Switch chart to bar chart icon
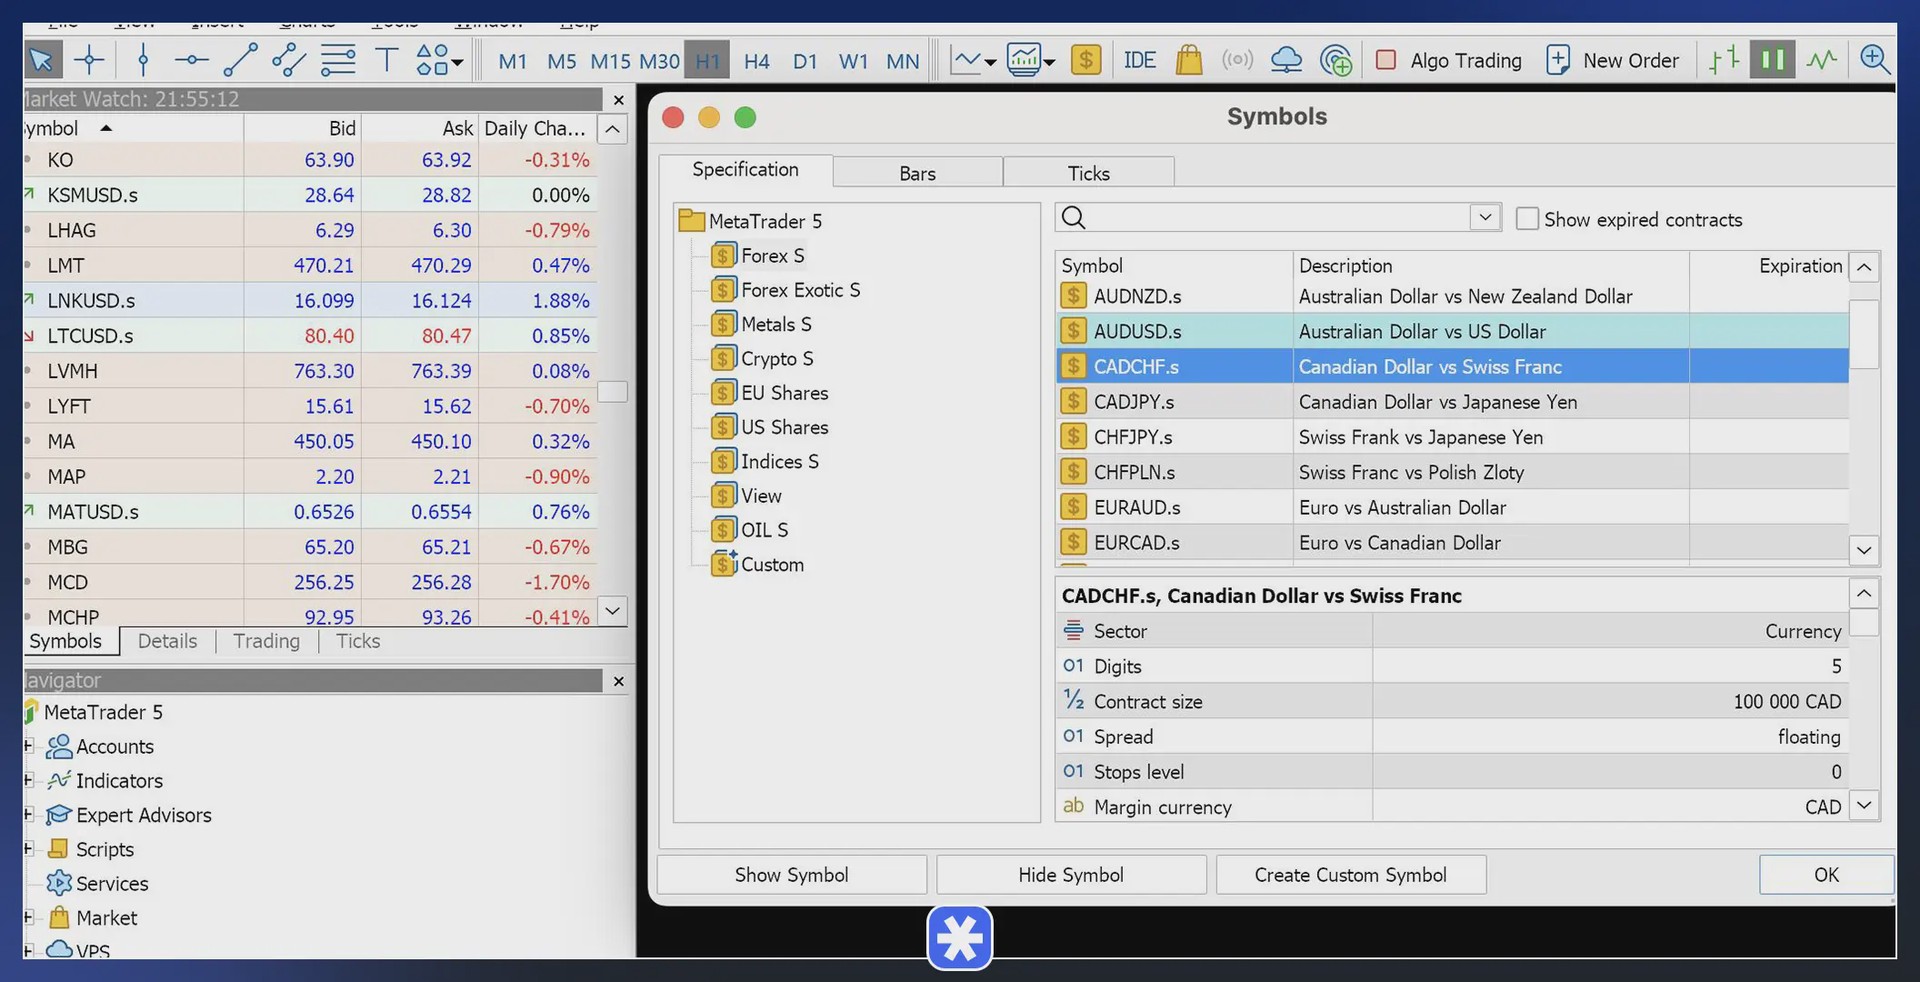This screenshot has height=982, width=1920. (1724, 60)
